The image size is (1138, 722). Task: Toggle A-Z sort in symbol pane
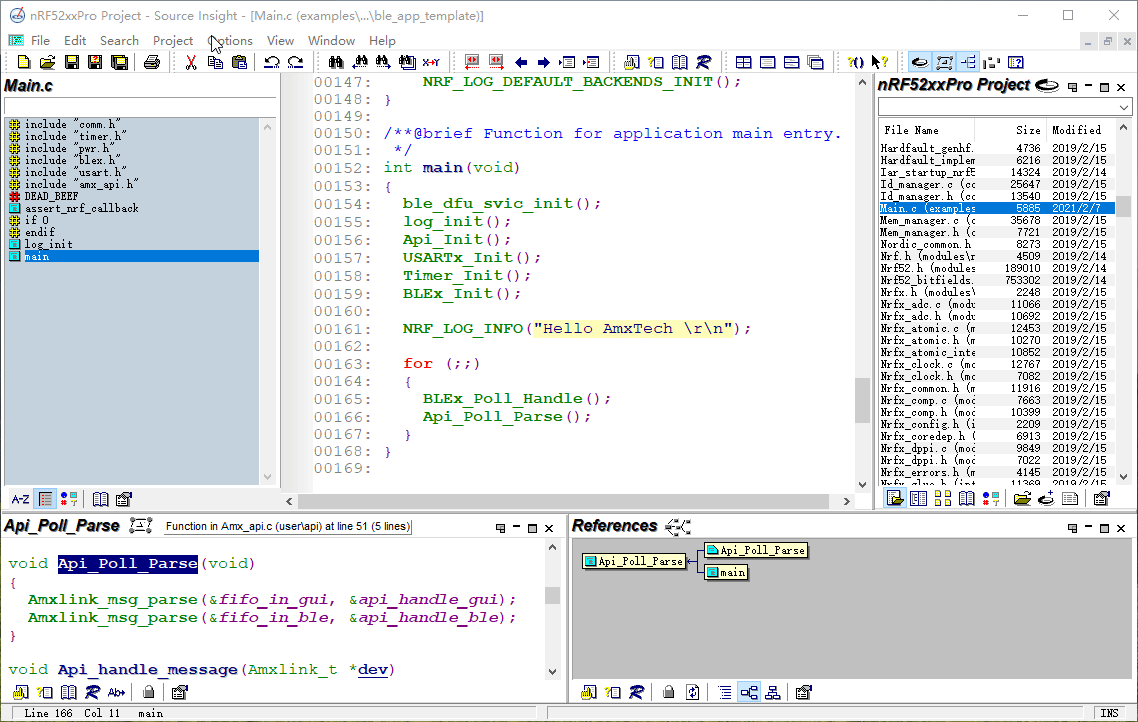[20, 499]
